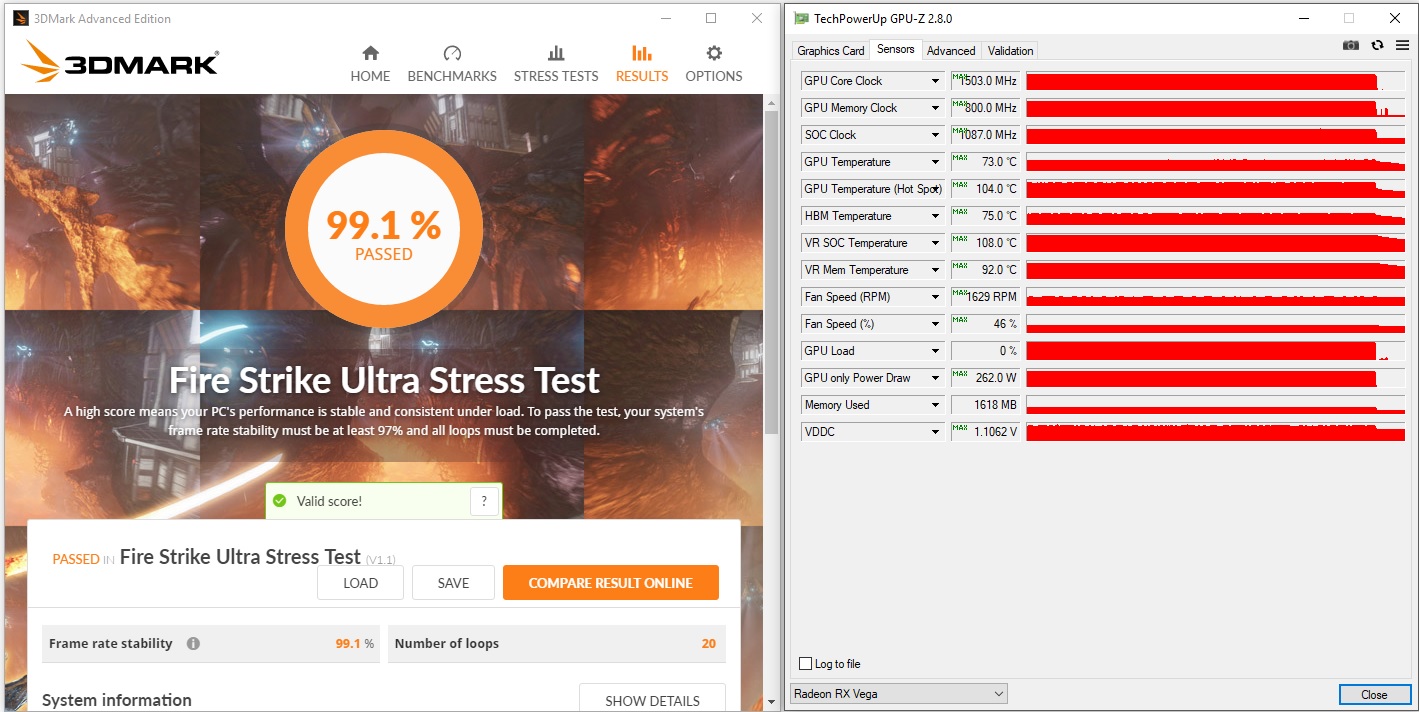This screenshot has height=712, width=1419.
Task: Open the Stress Tests section
Action: point(556,64)
